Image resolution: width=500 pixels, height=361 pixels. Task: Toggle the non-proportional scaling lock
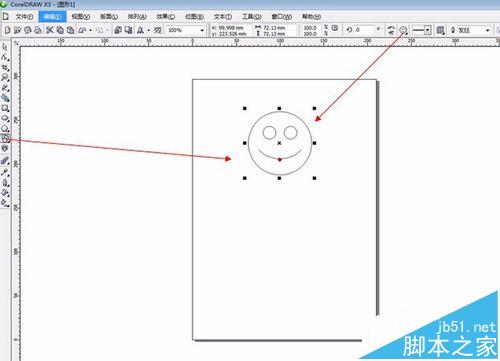(335, 29)
